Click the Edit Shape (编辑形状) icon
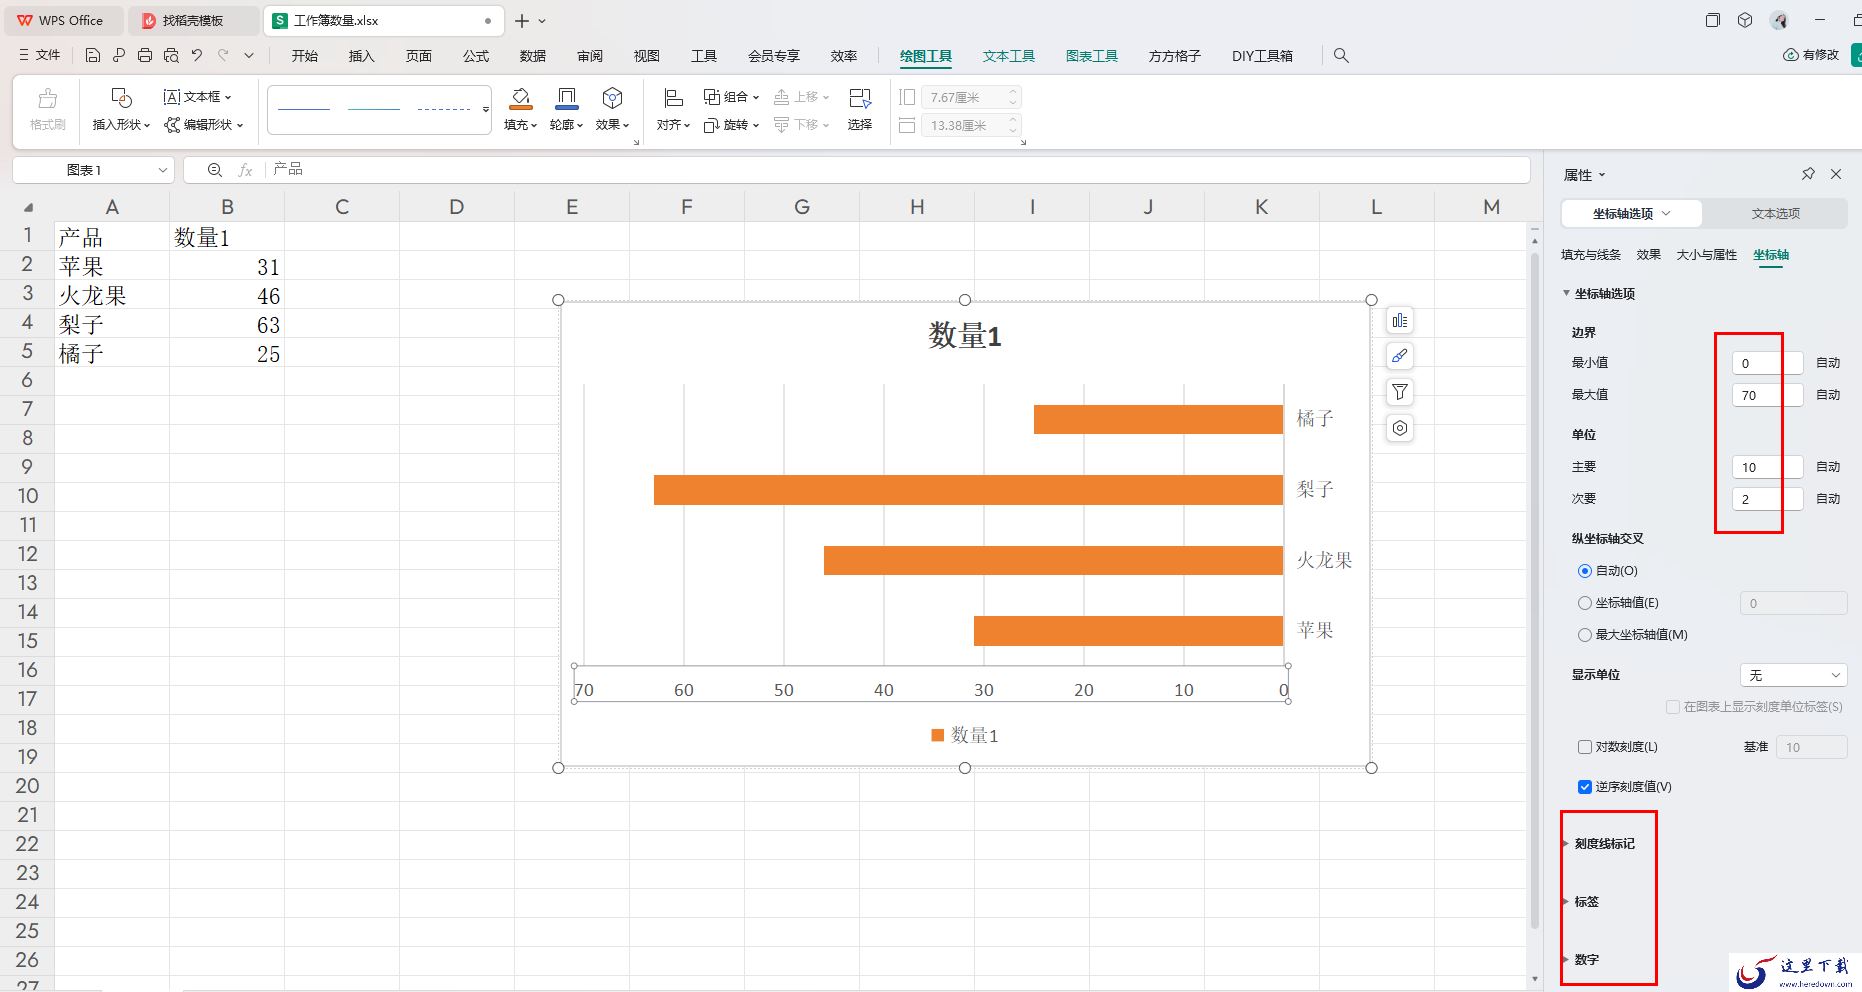 [172, 125]
